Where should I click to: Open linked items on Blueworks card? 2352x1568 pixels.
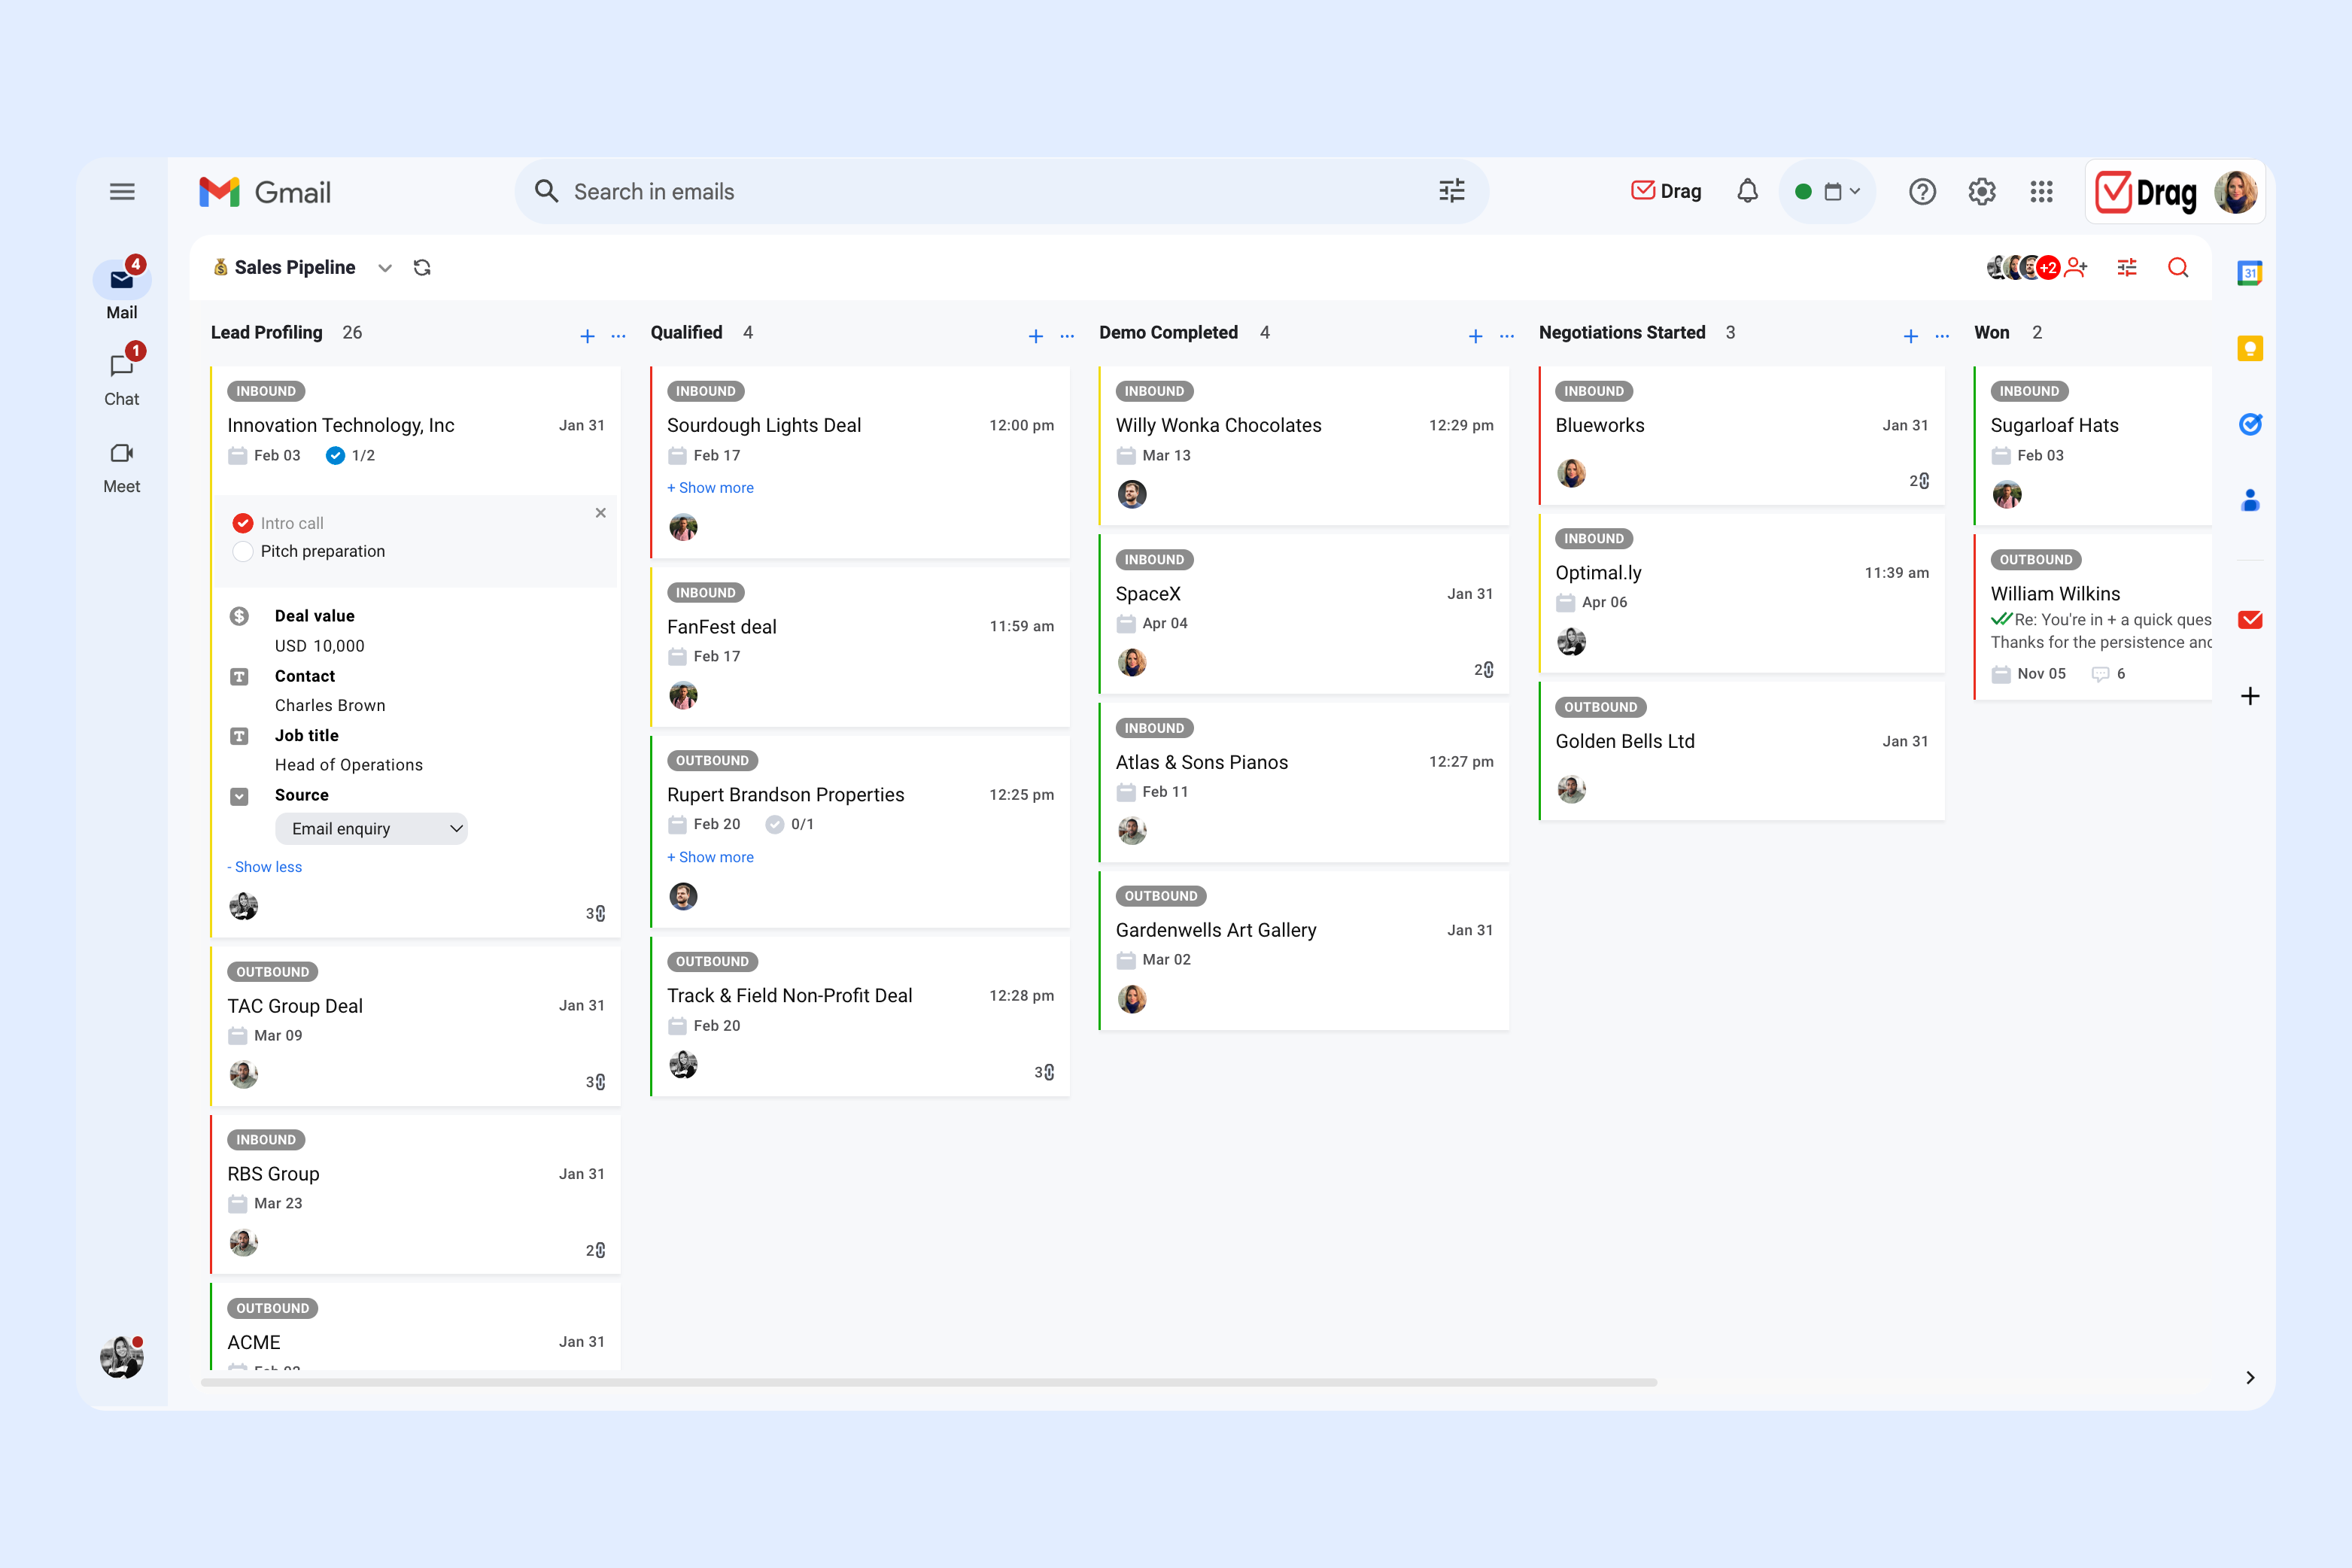pos(1919,481)
